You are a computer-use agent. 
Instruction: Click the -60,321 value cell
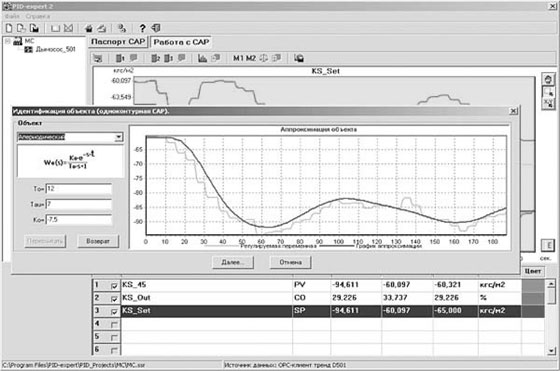pyautogui.click(x=455, y=285)
